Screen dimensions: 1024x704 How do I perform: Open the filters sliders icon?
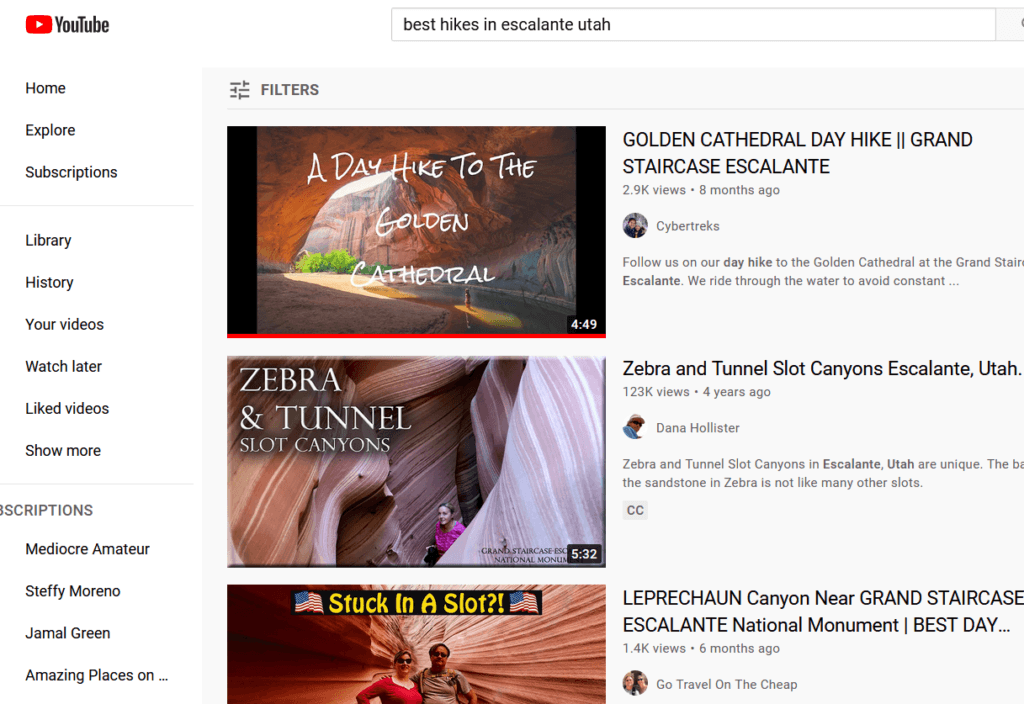[x=240, y=89]
